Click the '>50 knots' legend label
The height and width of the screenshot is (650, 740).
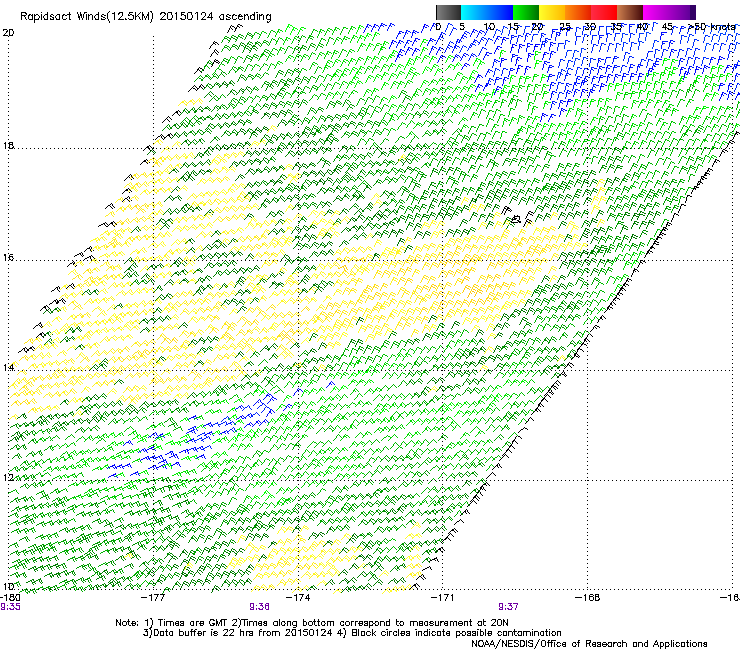coord(712,27)
